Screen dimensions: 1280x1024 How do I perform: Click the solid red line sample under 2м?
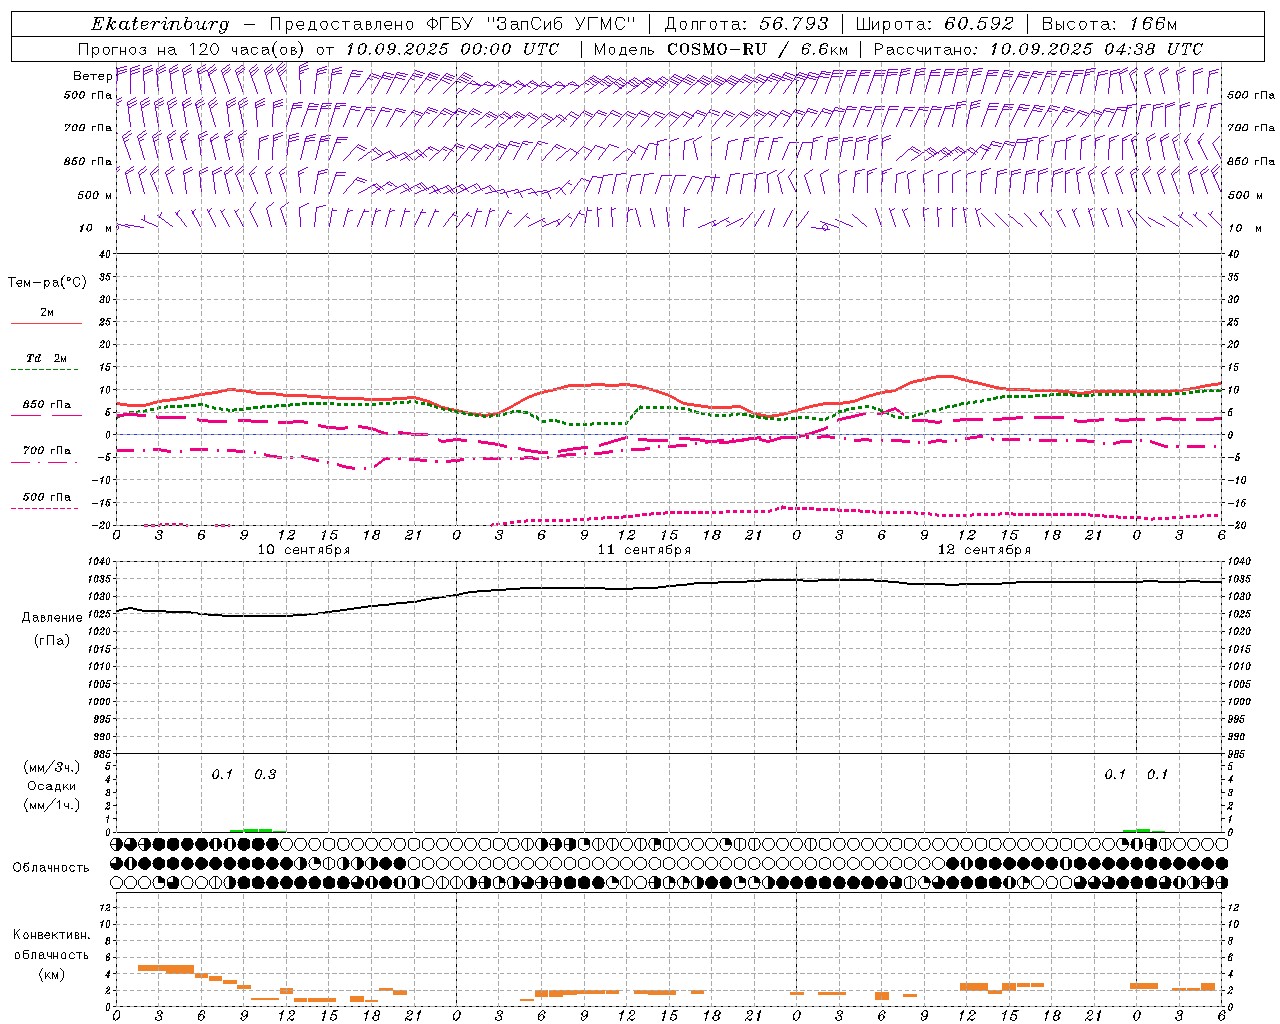click(x=46, y=324)
